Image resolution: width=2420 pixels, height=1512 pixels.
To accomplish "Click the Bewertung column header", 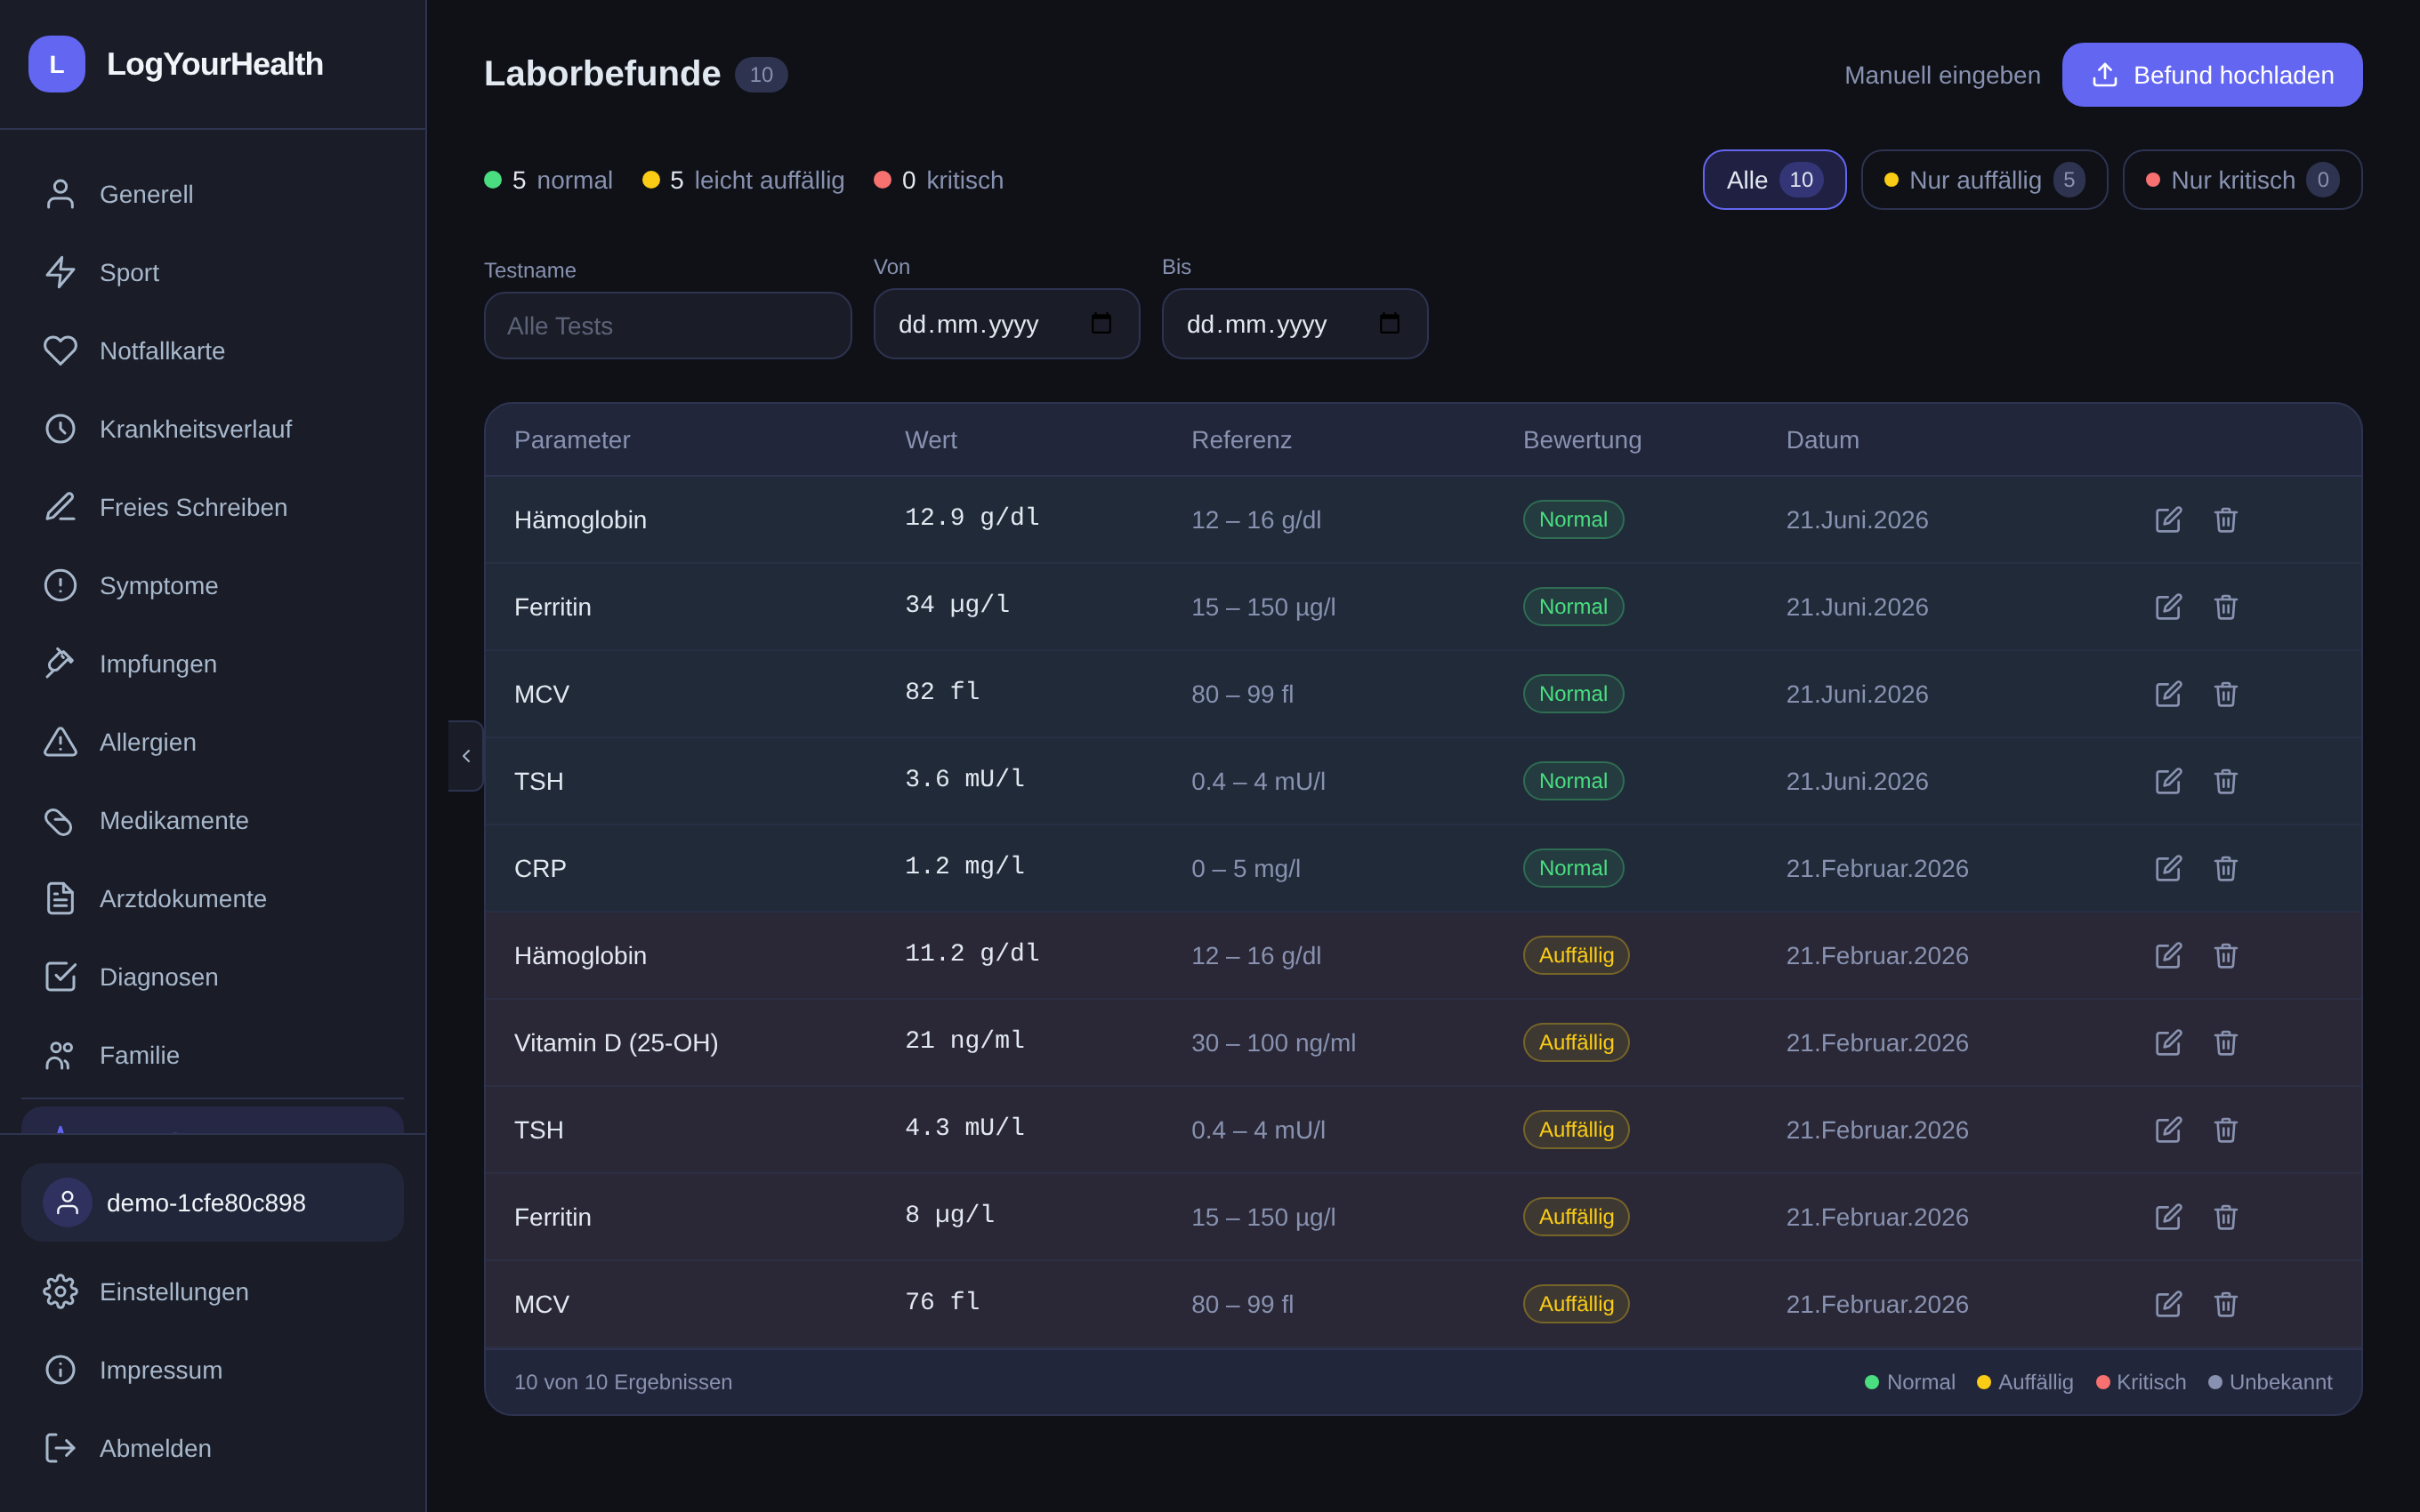I will (1582, 439).
